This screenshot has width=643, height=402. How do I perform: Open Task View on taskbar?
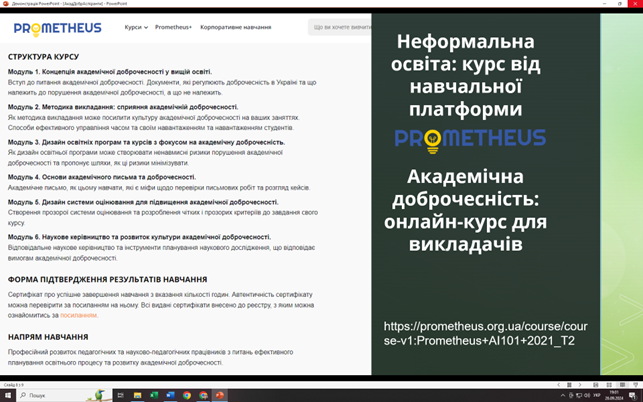pyautogui.click(x=121, y=395)
